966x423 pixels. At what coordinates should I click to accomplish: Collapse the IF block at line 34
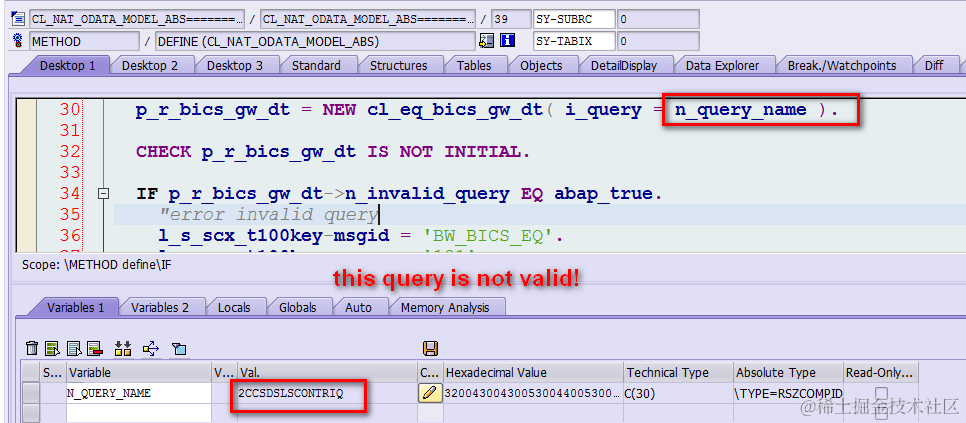[x=104, y=194]
